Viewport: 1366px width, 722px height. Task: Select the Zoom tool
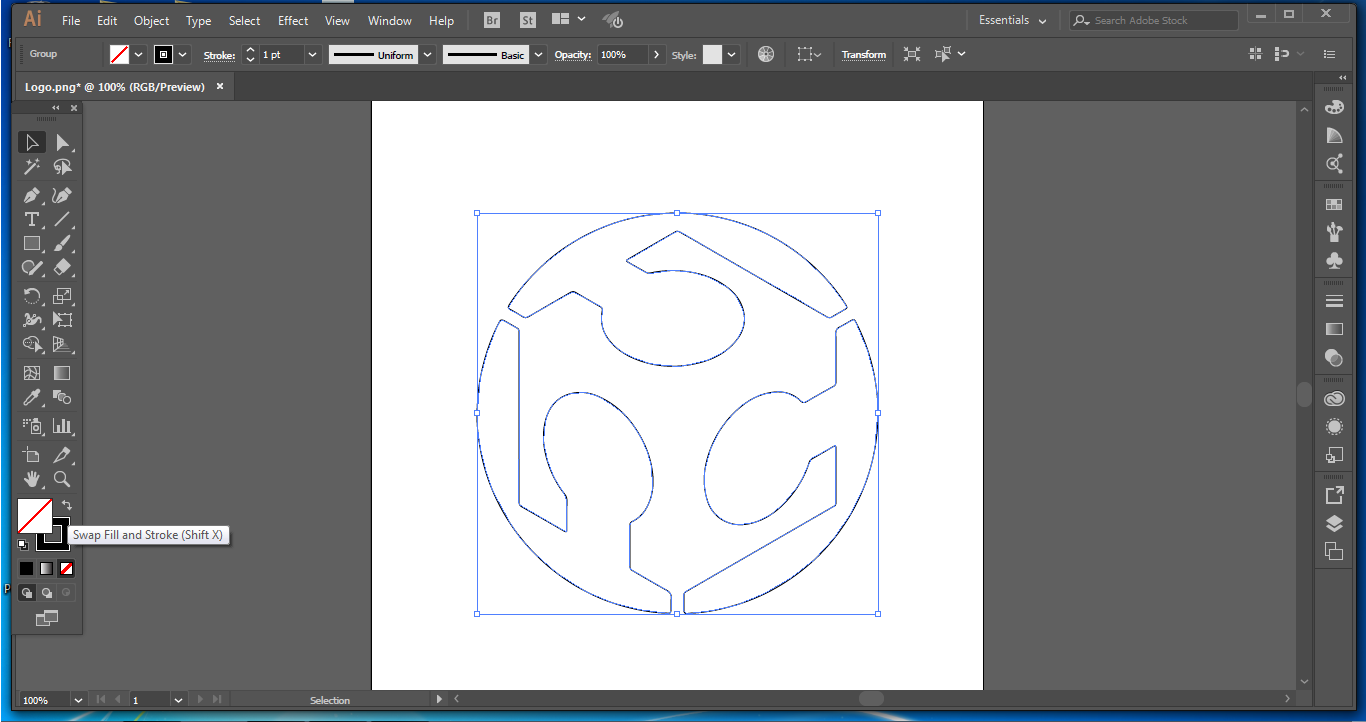(62, 479)
